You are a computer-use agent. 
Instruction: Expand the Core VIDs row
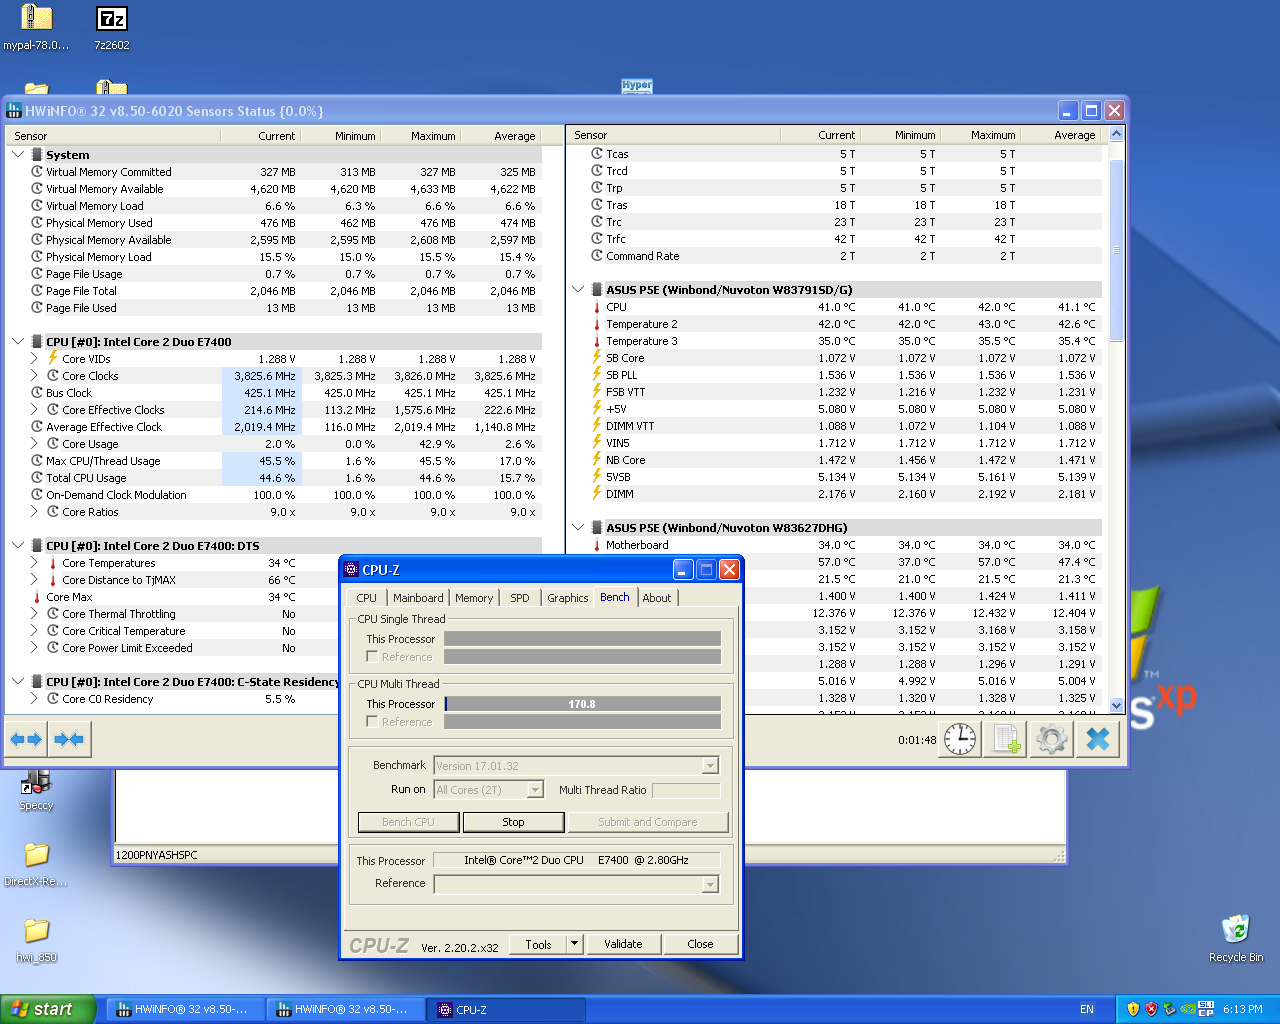(34, 359)
